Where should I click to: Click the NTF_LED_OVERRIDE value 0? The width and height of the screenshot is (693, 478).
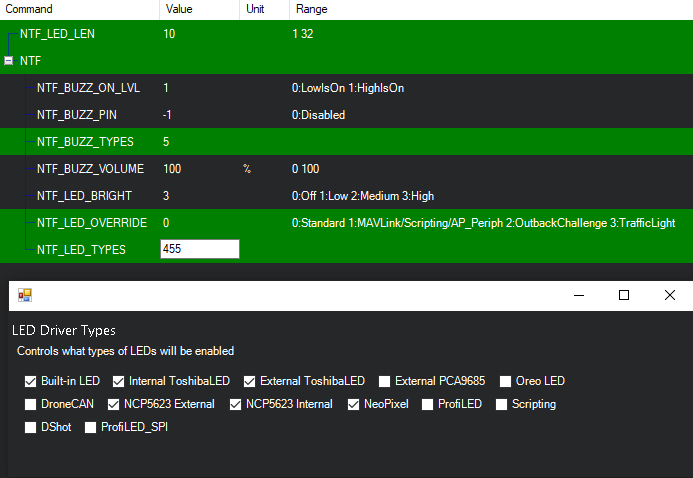tap(166, 223)
